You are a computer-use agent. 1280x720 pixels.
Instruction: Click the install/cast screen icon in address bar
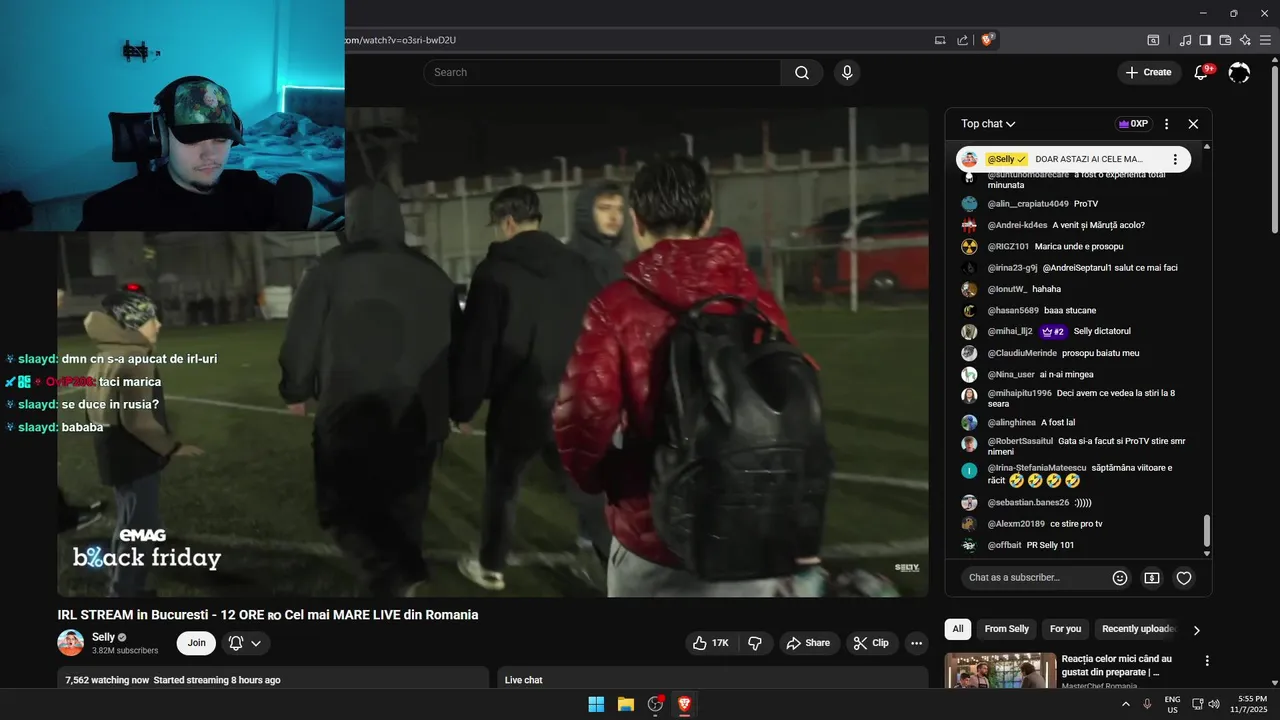coord(940,40)
